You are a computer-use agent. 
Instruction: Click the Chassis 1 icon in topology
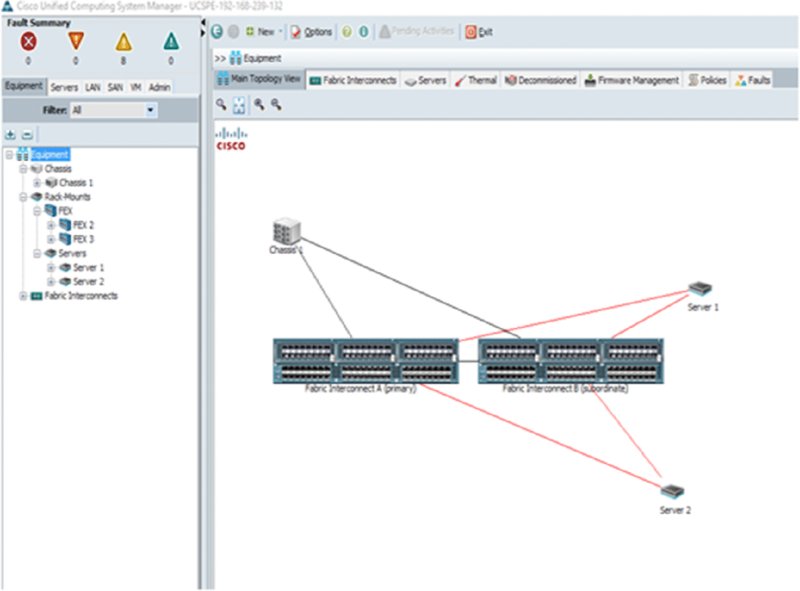pos(286,232)
